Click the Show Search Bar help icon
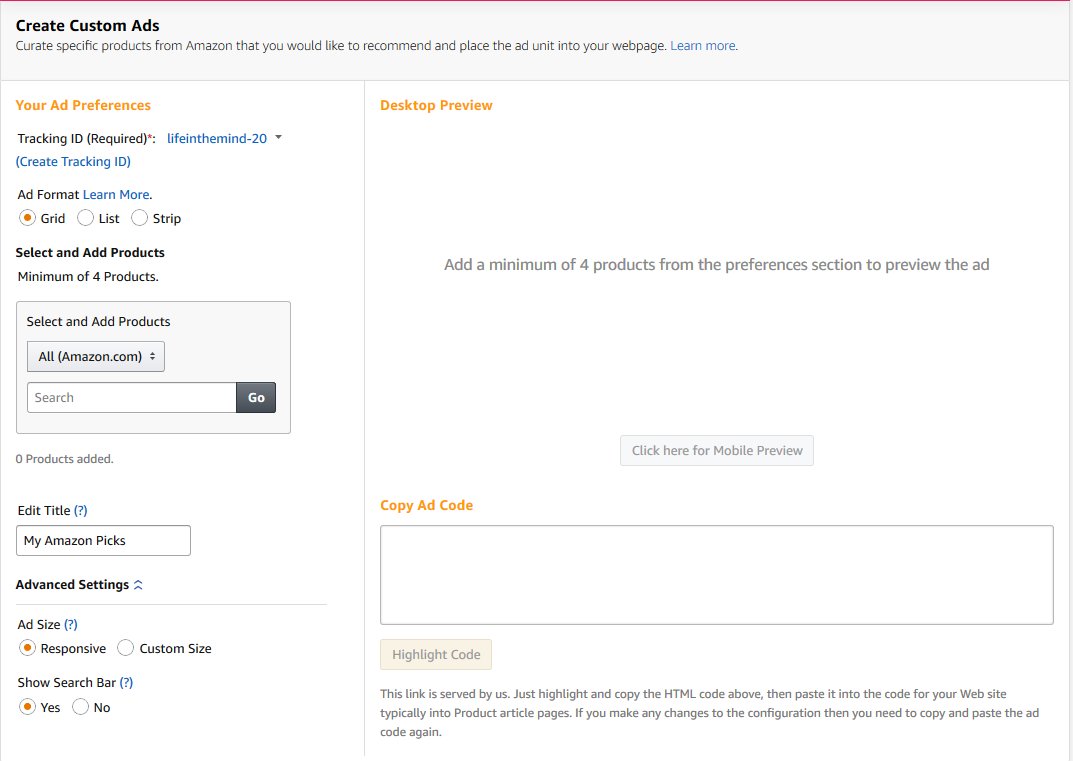 (x=124, y=682)
